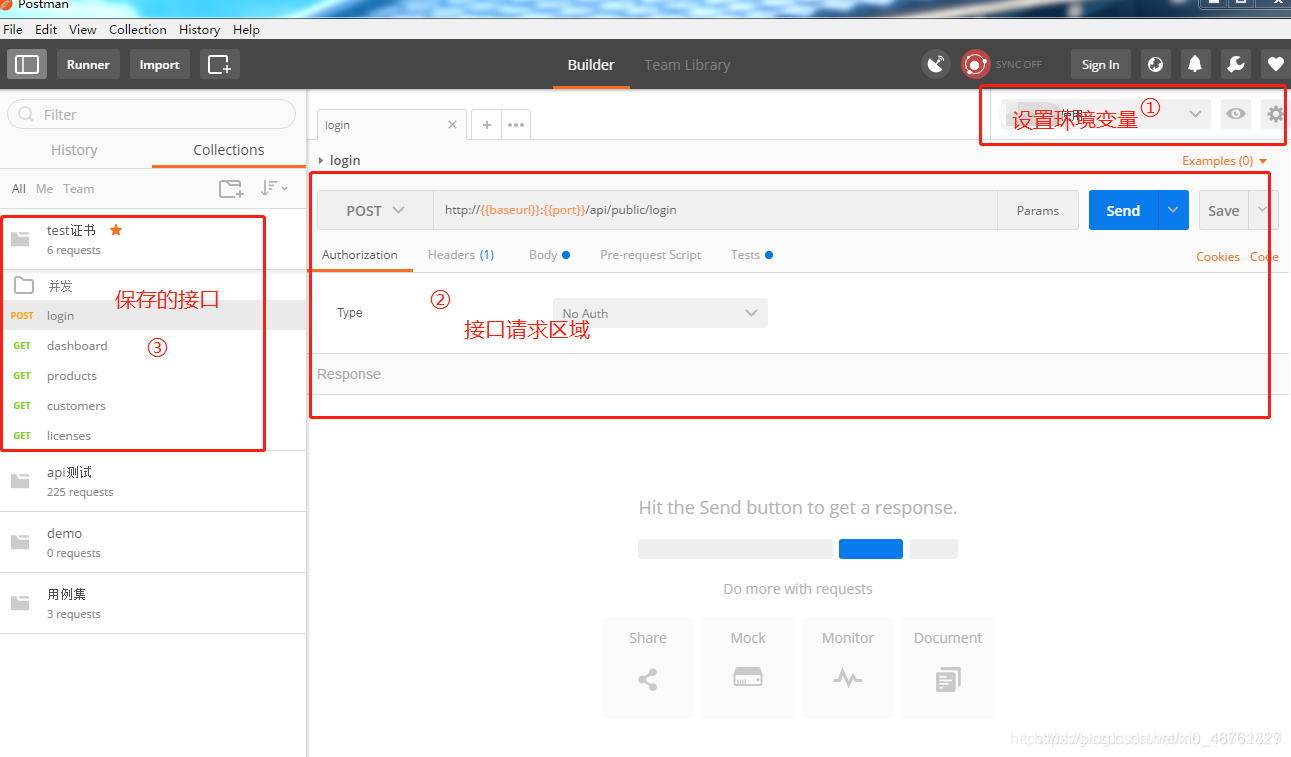Filter collections by All

point(19,188)
